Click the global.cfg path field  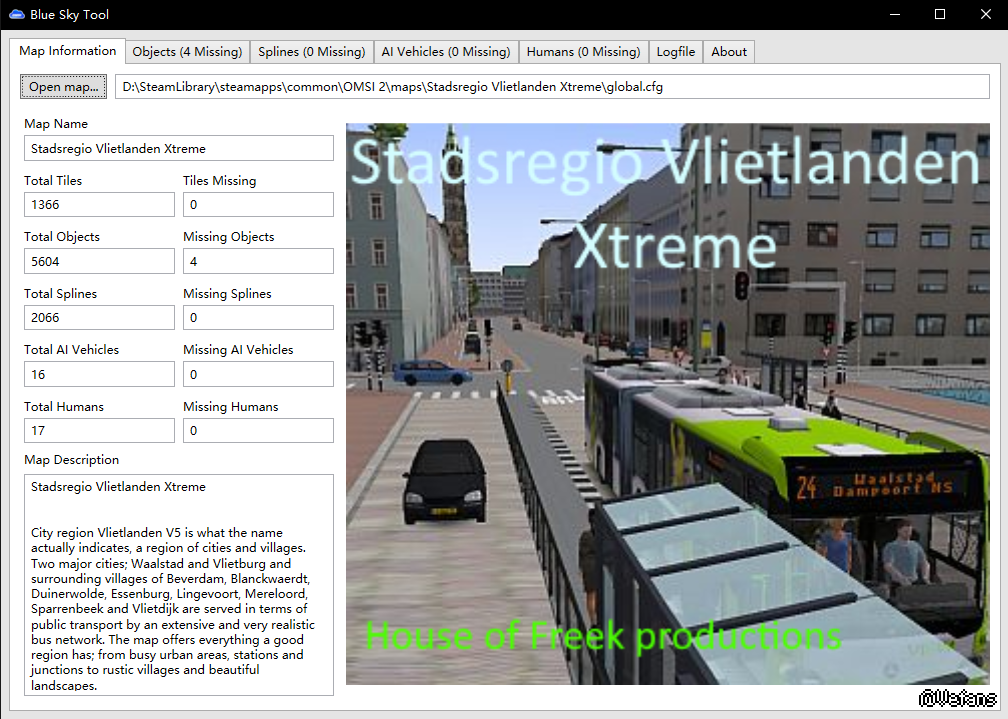tap(552, 87)
